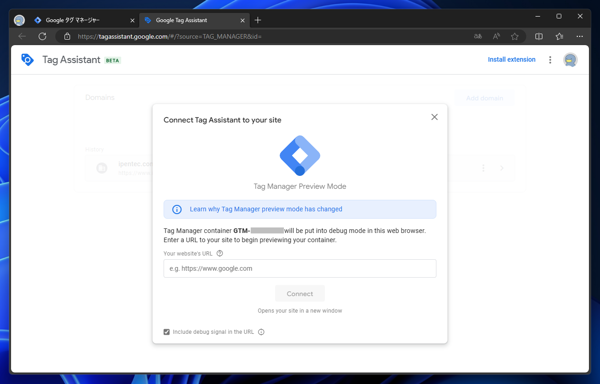This screenshot has height=384, width=600.
Task: Click the info icon in the blue banner
Action: pos(177,209)
